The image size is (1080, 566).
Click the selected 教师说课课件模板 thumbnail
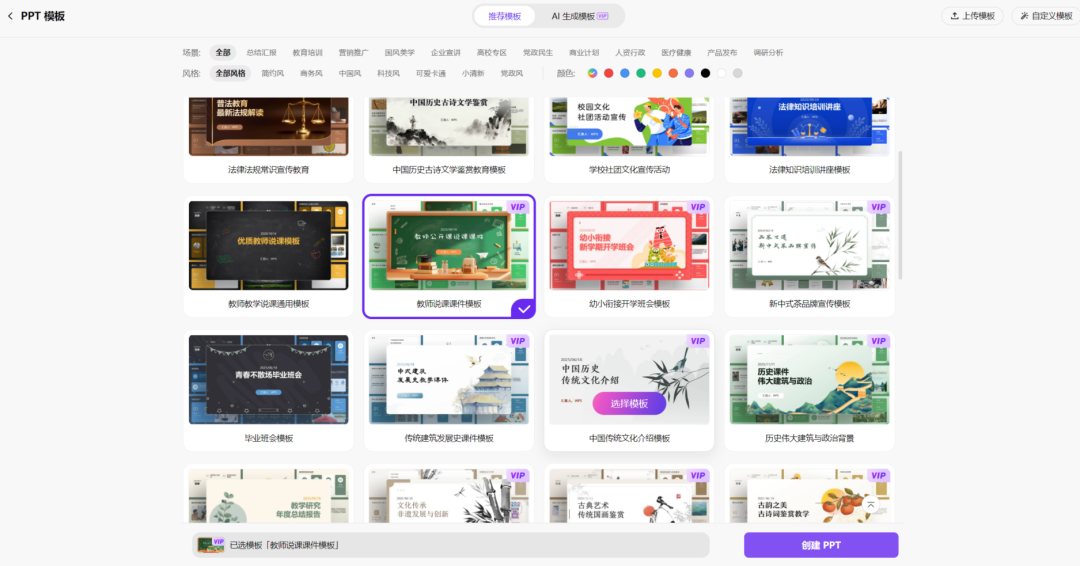pos(449,246)
